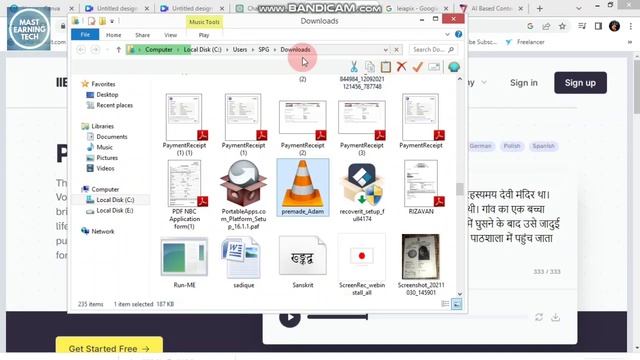Switch to Details view in status bar

point(445,304)
